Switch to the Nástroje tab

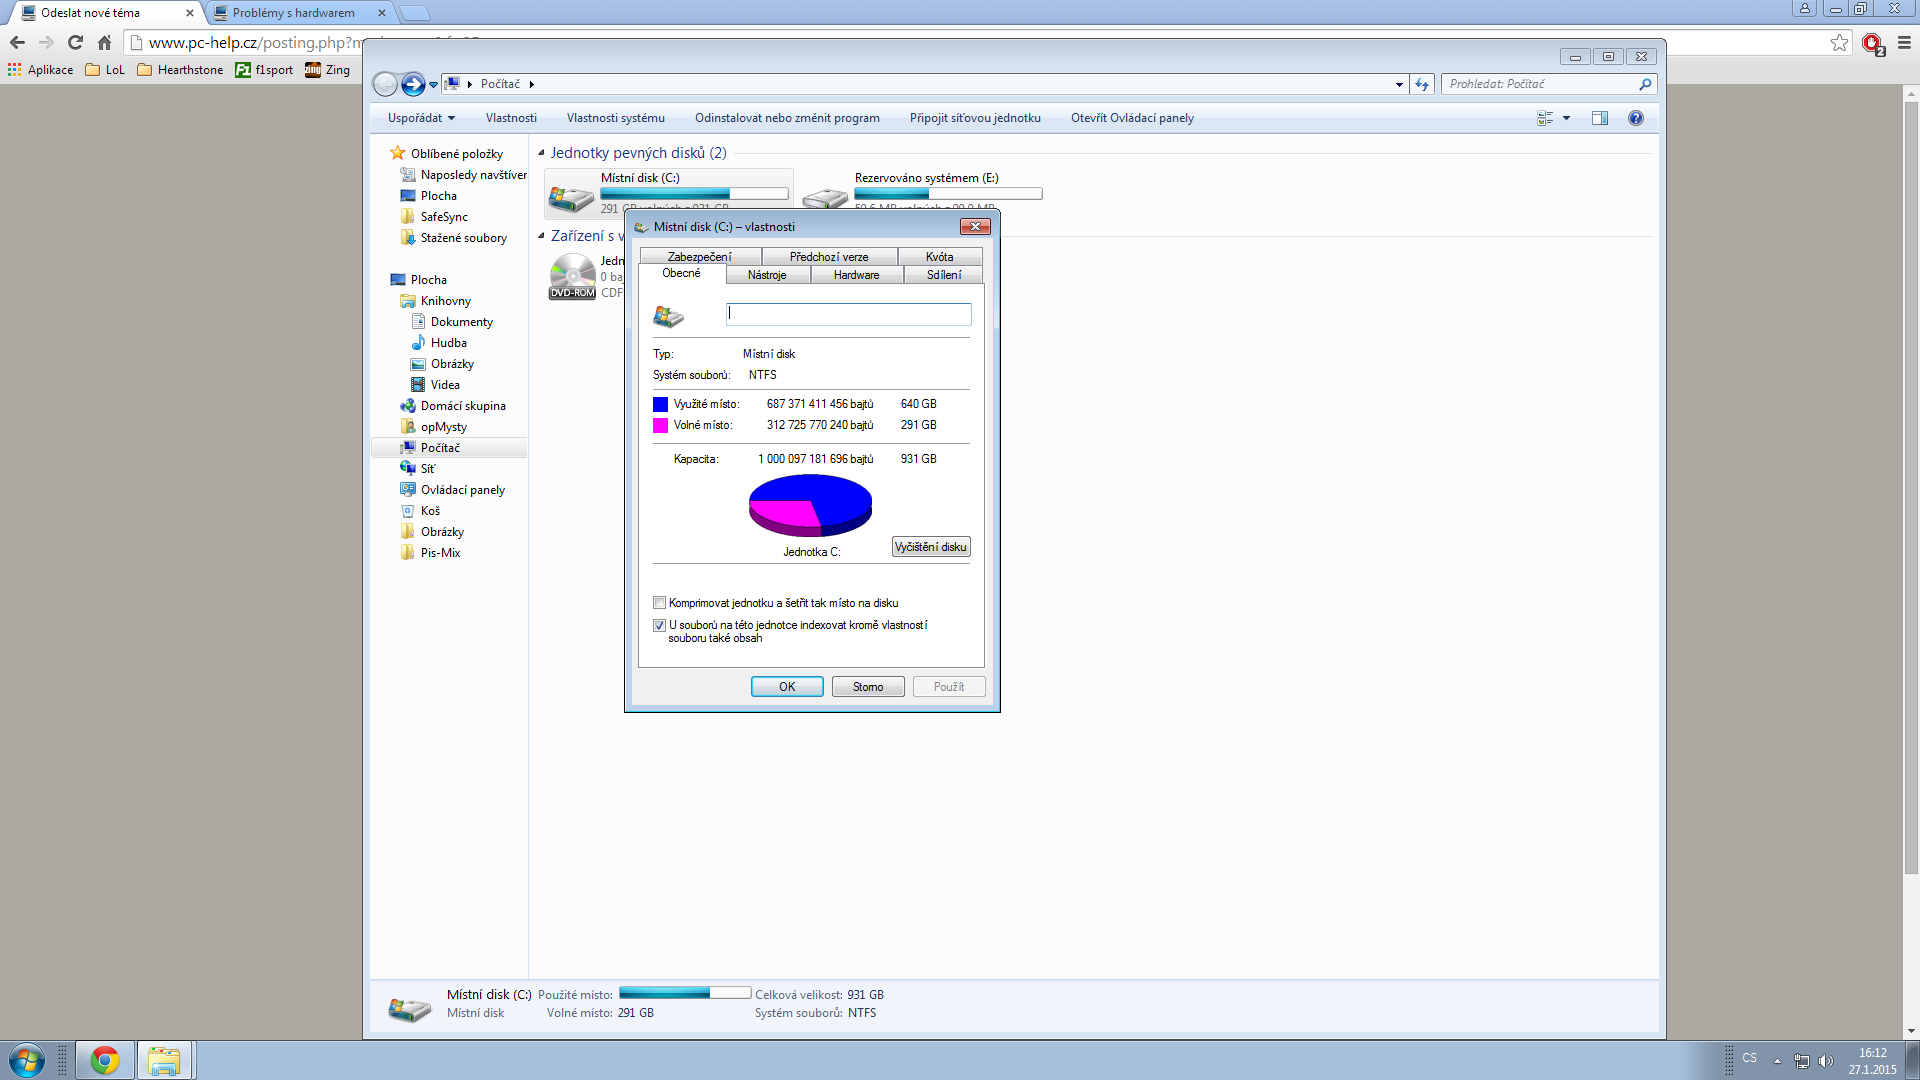tap(767, 275)
